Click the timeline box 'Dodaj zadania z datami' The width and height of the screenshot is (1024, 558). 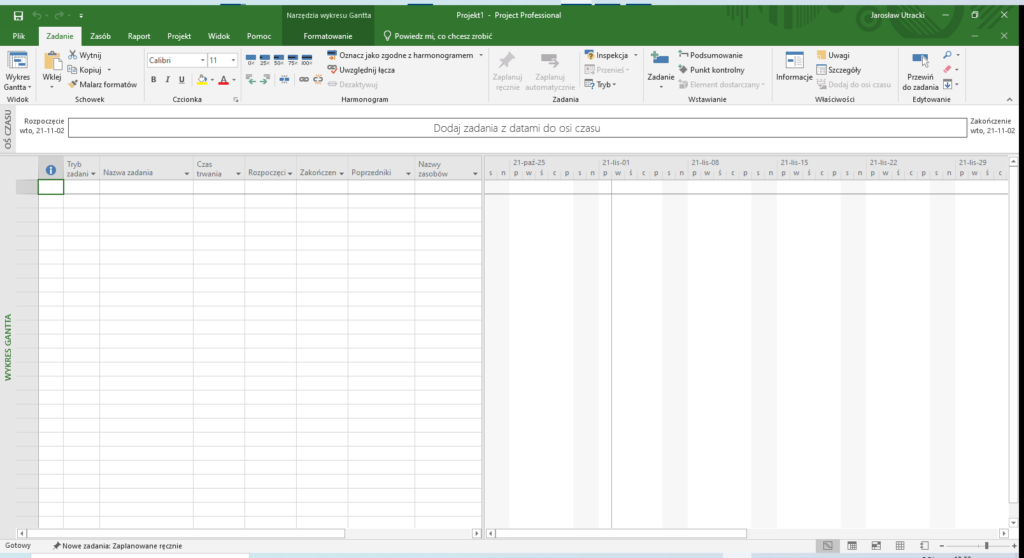point(516,129)
